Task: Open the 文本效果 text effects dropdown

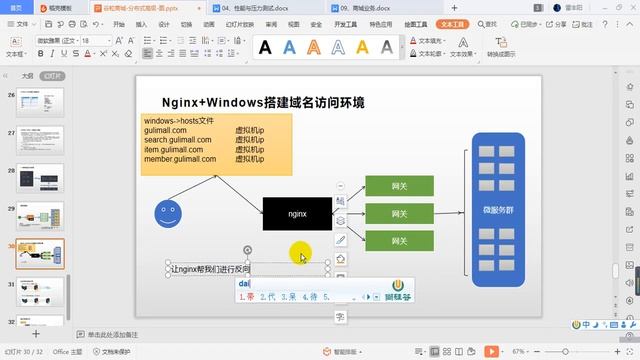Action: (463, 47)
